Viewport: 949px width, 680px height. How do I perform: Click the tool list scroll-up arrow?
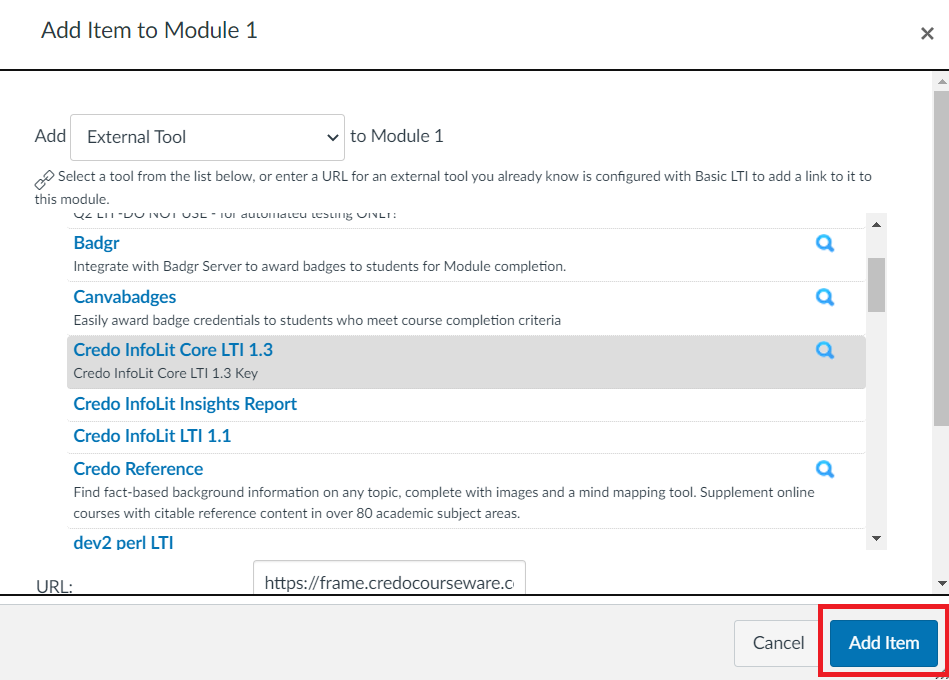(876, 224)
